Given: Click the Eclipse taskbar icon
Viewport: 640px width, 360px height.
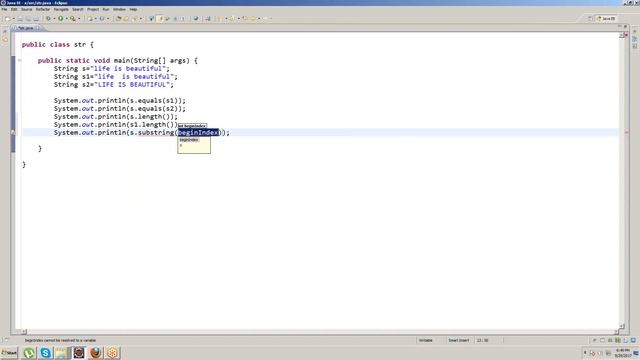Looking at the screenshot, I should 79,353.
